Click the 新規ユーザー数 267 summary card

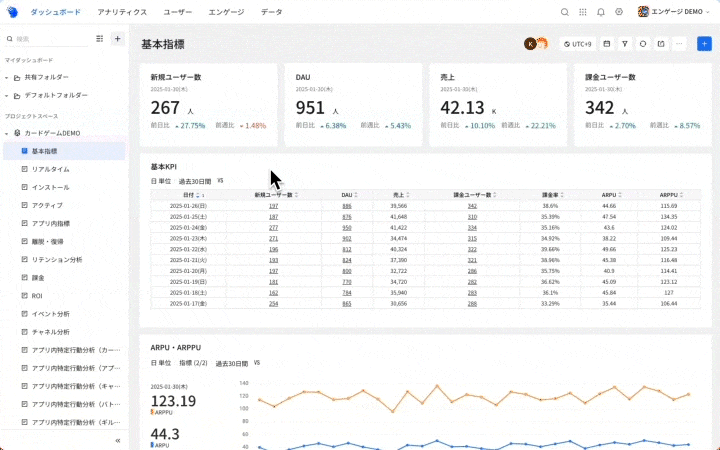(x=208, y=105)
